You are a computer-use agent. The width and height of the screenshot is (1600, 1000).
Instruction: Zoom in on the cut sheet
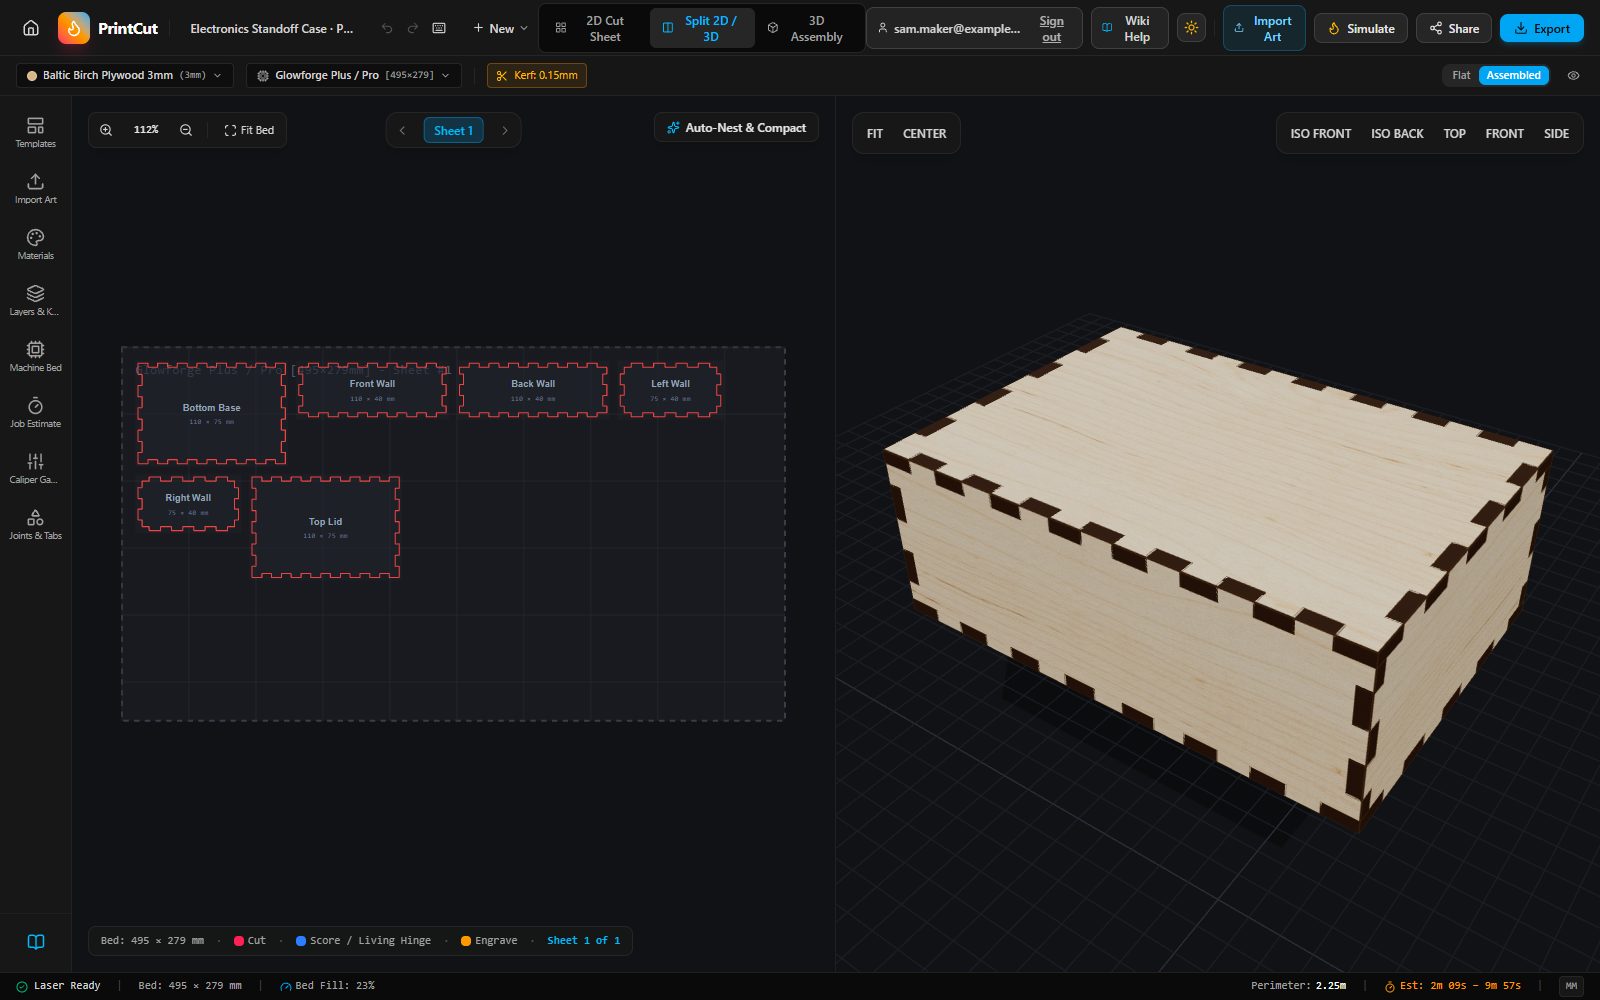106,130
